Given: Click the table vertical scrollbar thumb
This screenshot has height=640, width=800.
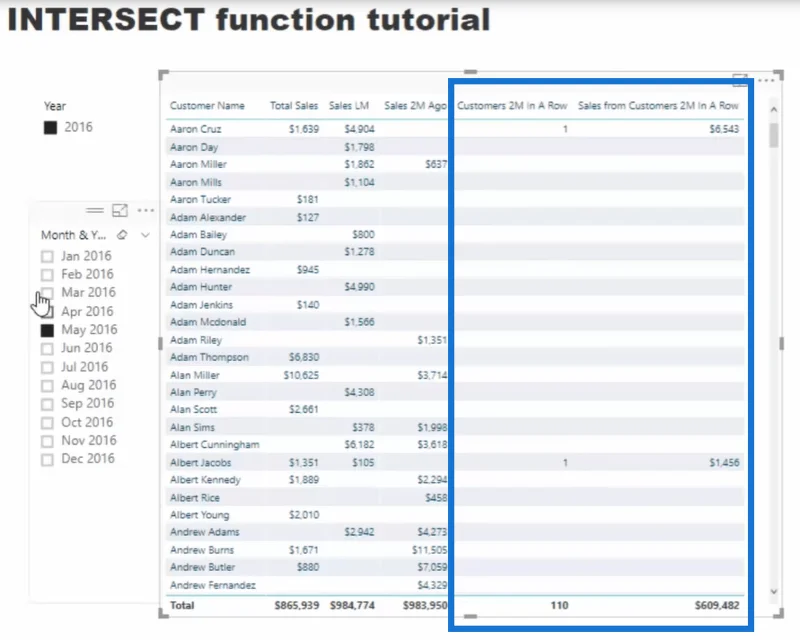Looking at the screenshot, I should coord(773,135).
